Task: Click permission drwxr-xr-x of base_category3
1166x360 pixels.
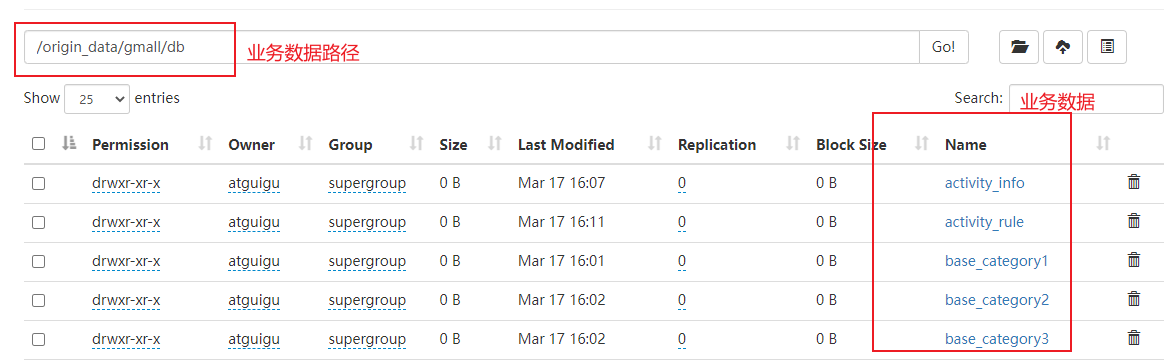Action: coord(126,339)
